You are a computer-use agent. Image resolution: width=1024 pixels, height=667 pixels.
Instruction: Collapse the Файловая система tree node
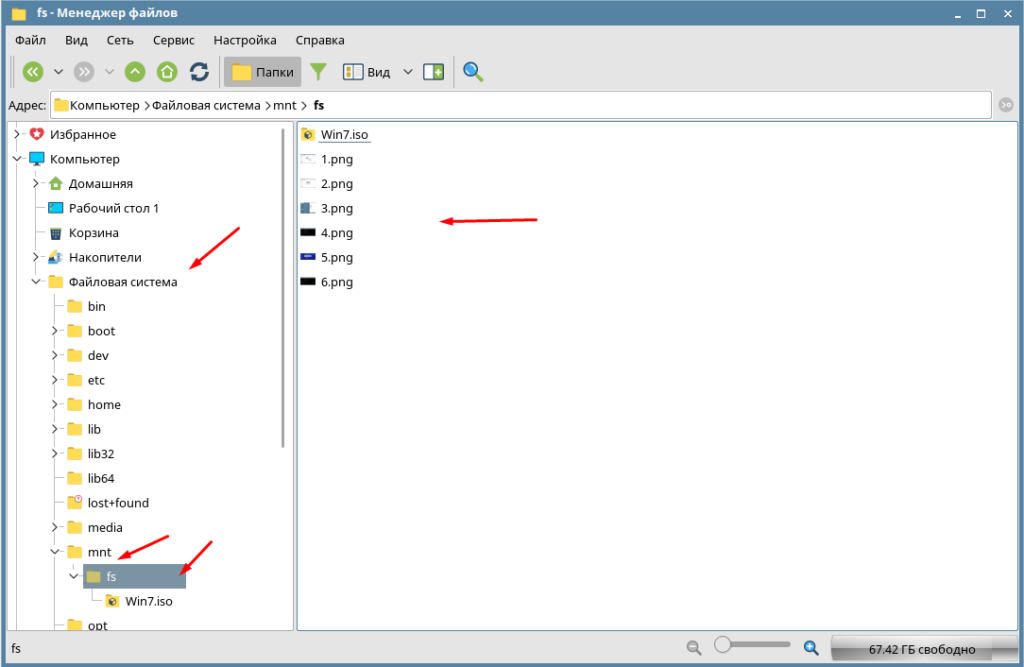[x=36, y=282]
